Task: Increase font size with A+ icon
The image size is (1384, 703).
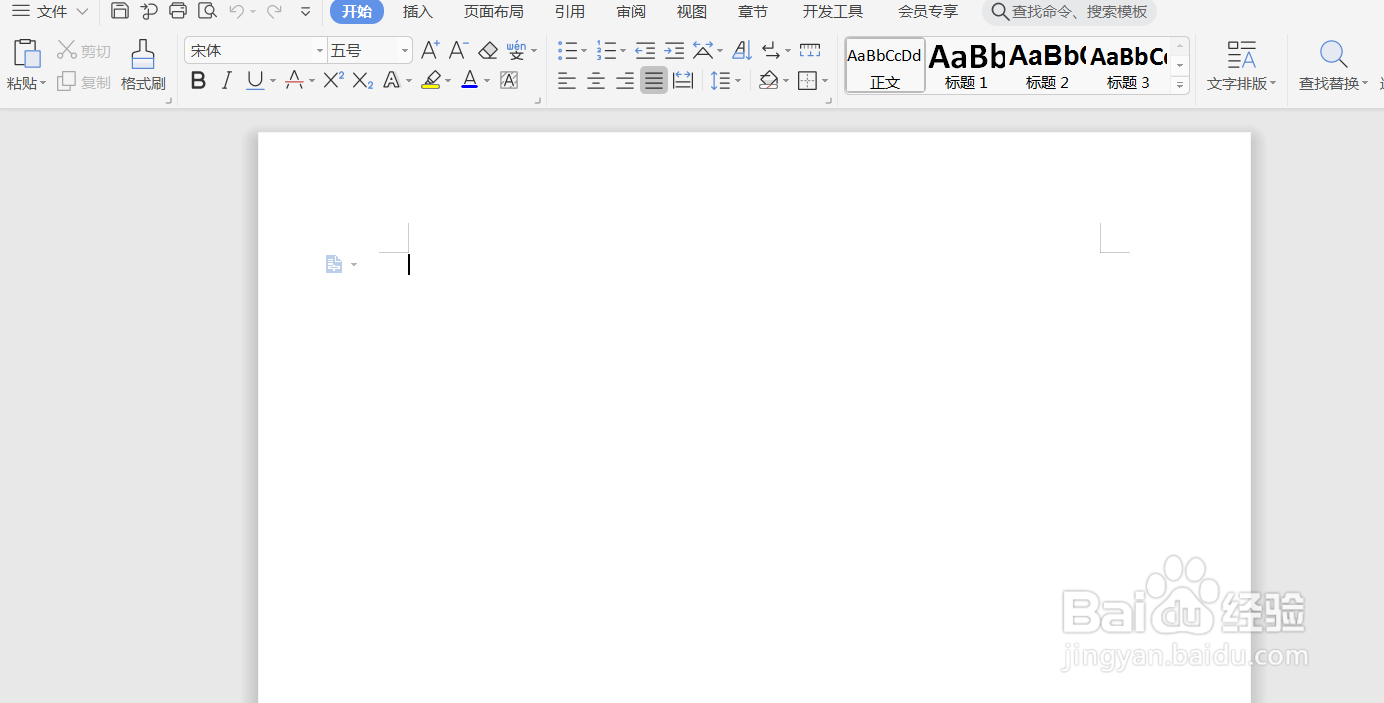Action: tap(430, 50)
